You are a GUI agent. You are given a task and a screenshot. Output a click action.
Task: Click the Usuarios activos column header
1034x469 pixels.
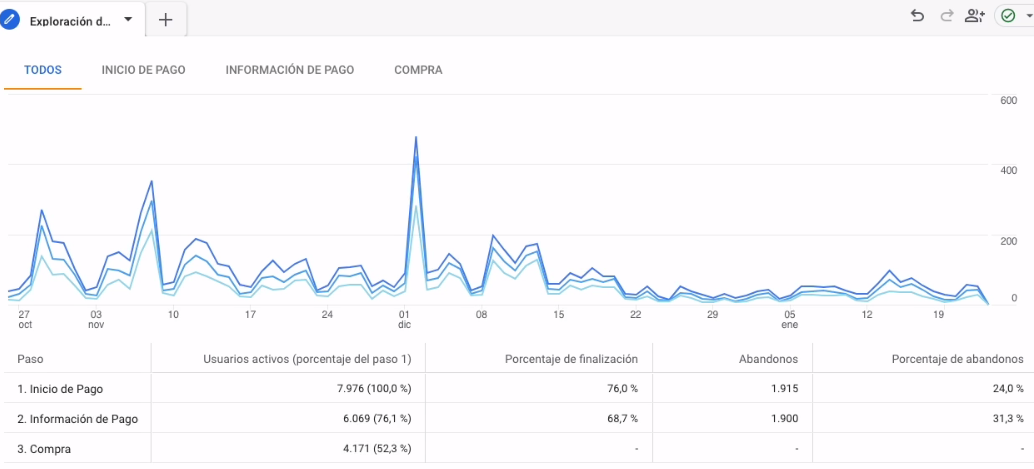tap(307, 360)
